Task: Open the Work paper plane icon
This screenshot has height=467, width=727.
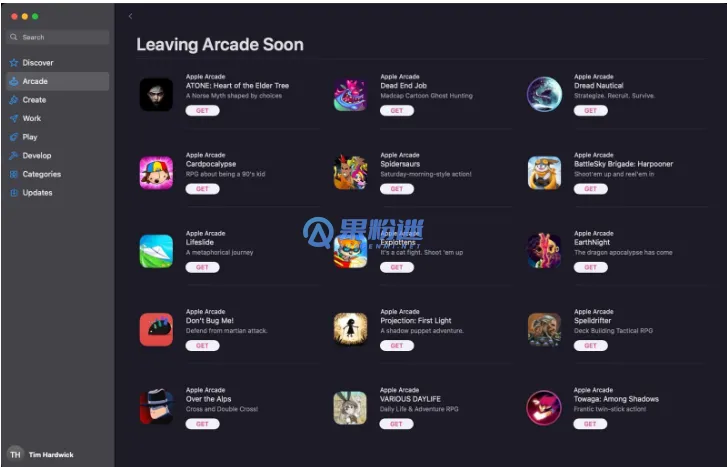Action: (x=14, y=118)
